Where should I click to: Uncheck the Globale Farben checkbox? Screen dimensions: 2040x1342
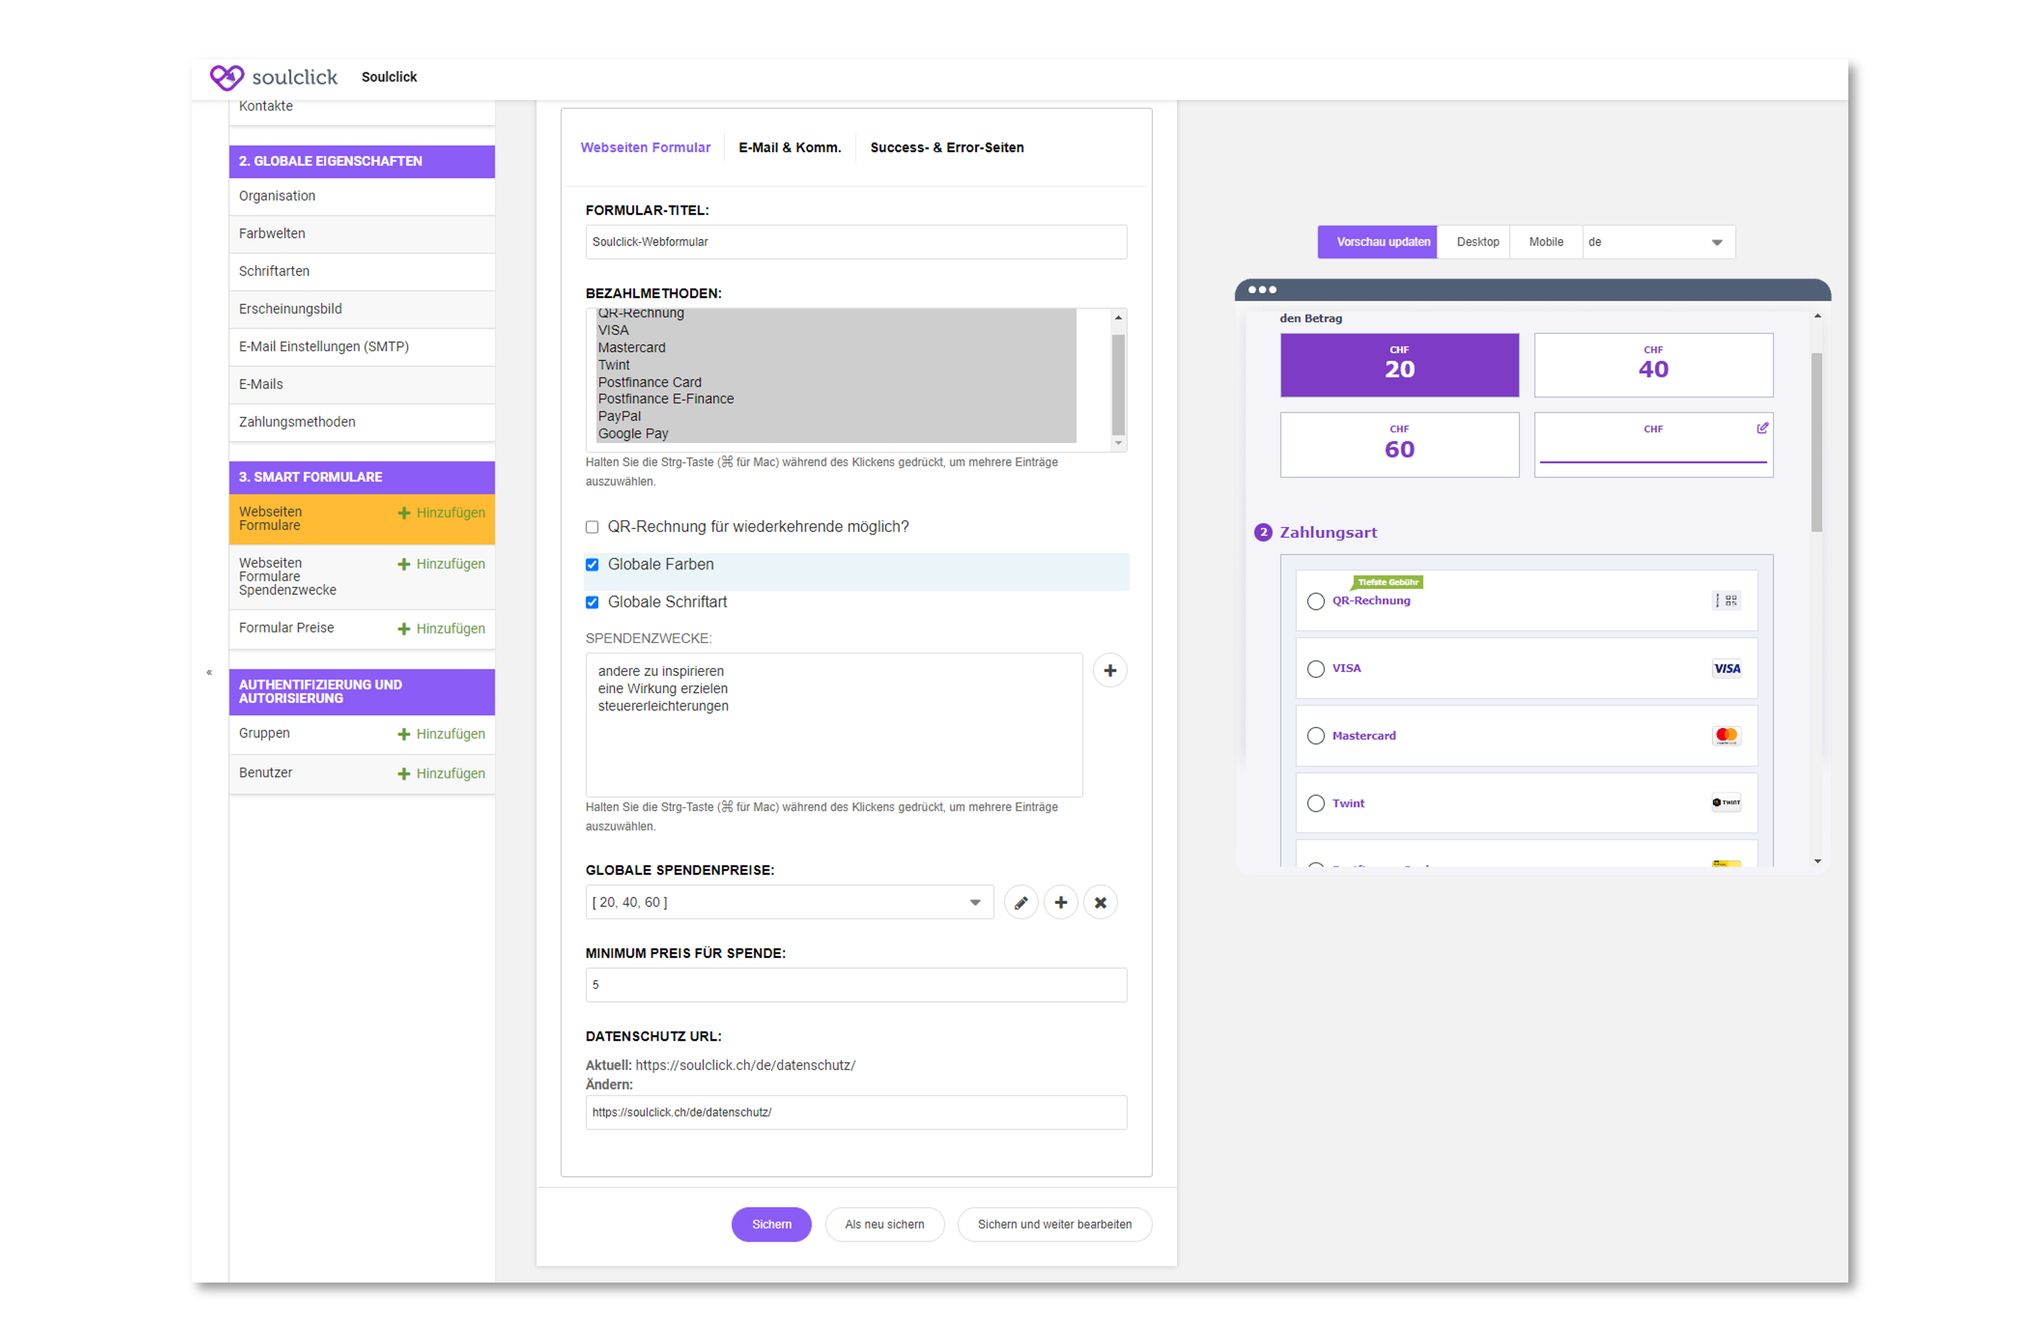click(x=592, y=565)
